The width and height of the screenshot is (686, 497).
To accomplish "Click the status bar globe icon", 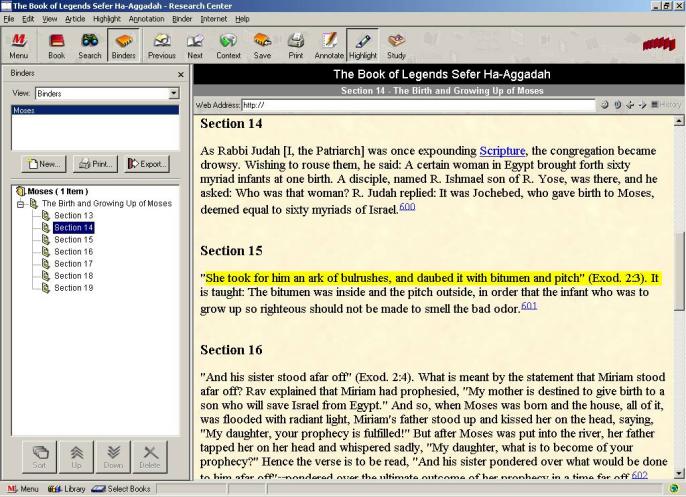I will point(674,489).
